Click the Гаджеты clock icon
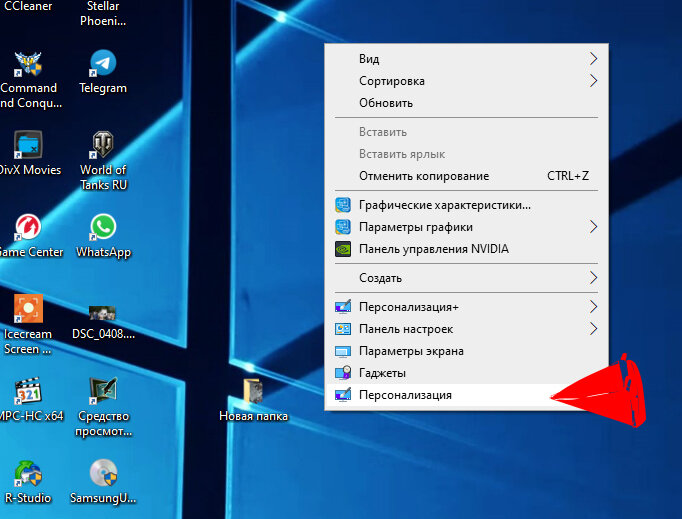Viewport: 682px width, 519px height. pyautogui.click(x=343, y=373)
